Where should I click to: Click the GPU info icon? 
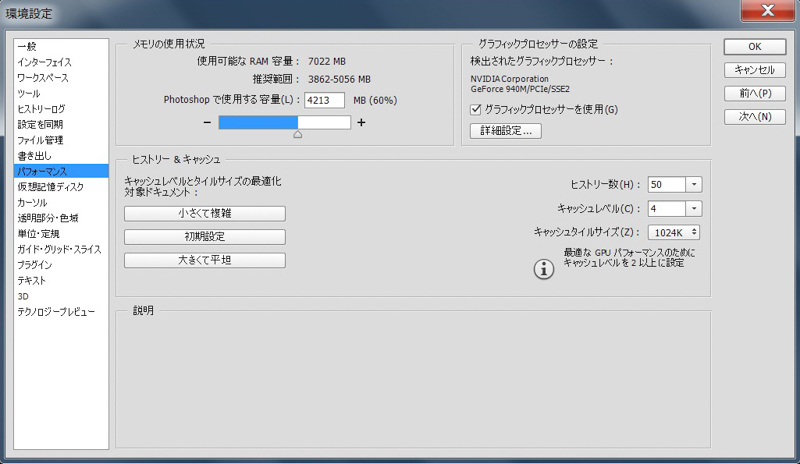coord(544,269)
